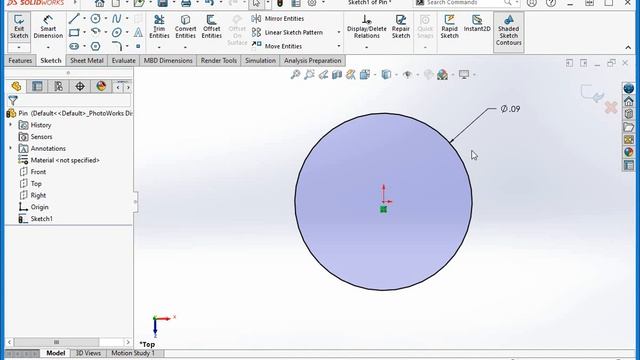The image size is (640, 360).
Task: Switch to the Analysis Preparation tab
Action: [313, 60]
